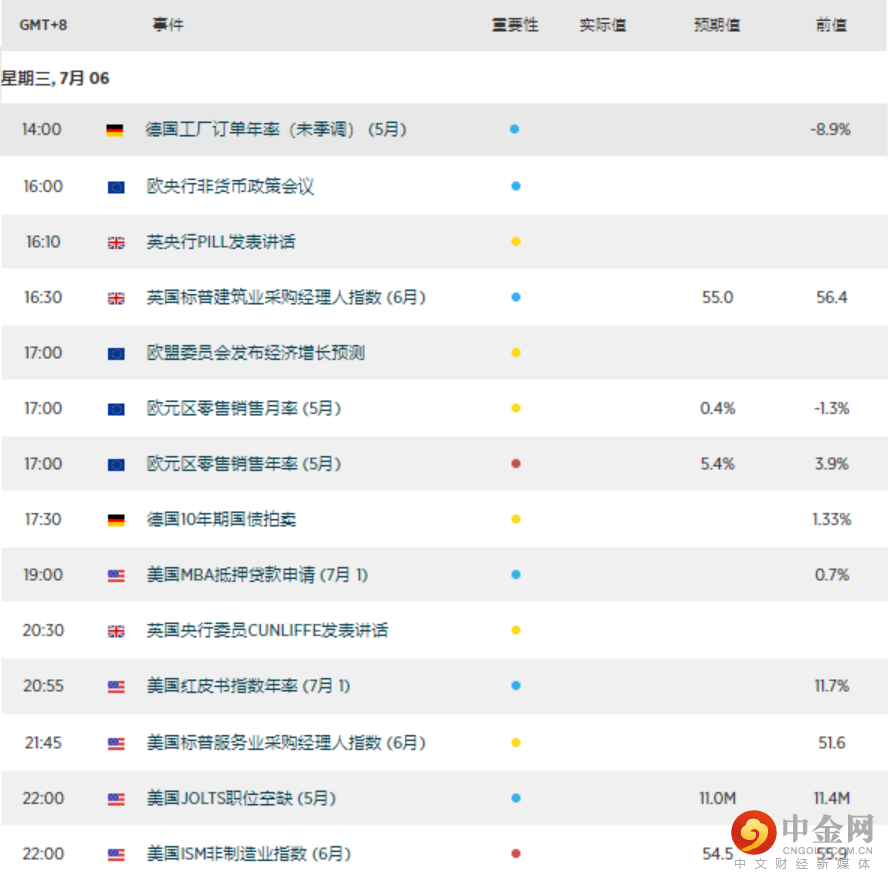888x882 pixels.
Task: Click the 前值 column header
Action: point(831,25)
